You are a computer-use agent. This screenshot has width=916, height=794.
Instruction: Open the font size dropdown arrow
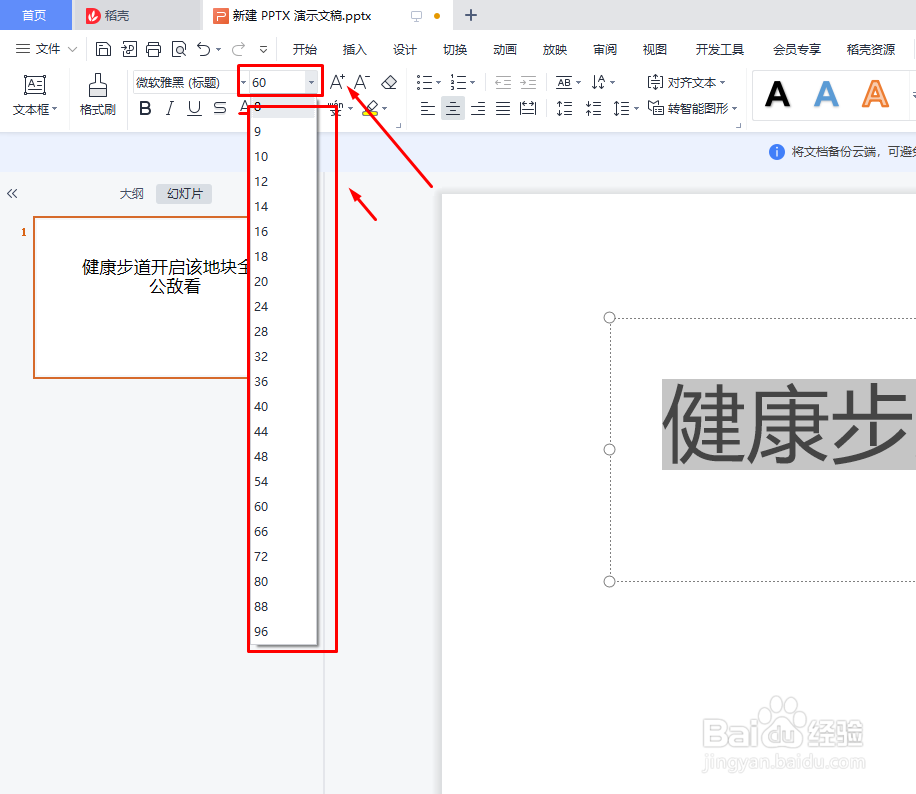[x=311, y=82]
